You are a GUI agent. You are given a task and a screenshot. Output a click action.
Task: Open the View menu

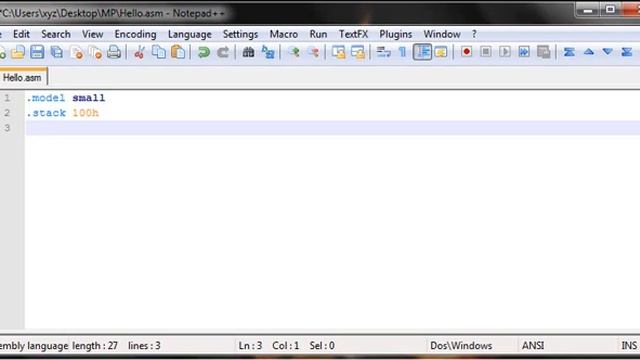click(93, 34)
